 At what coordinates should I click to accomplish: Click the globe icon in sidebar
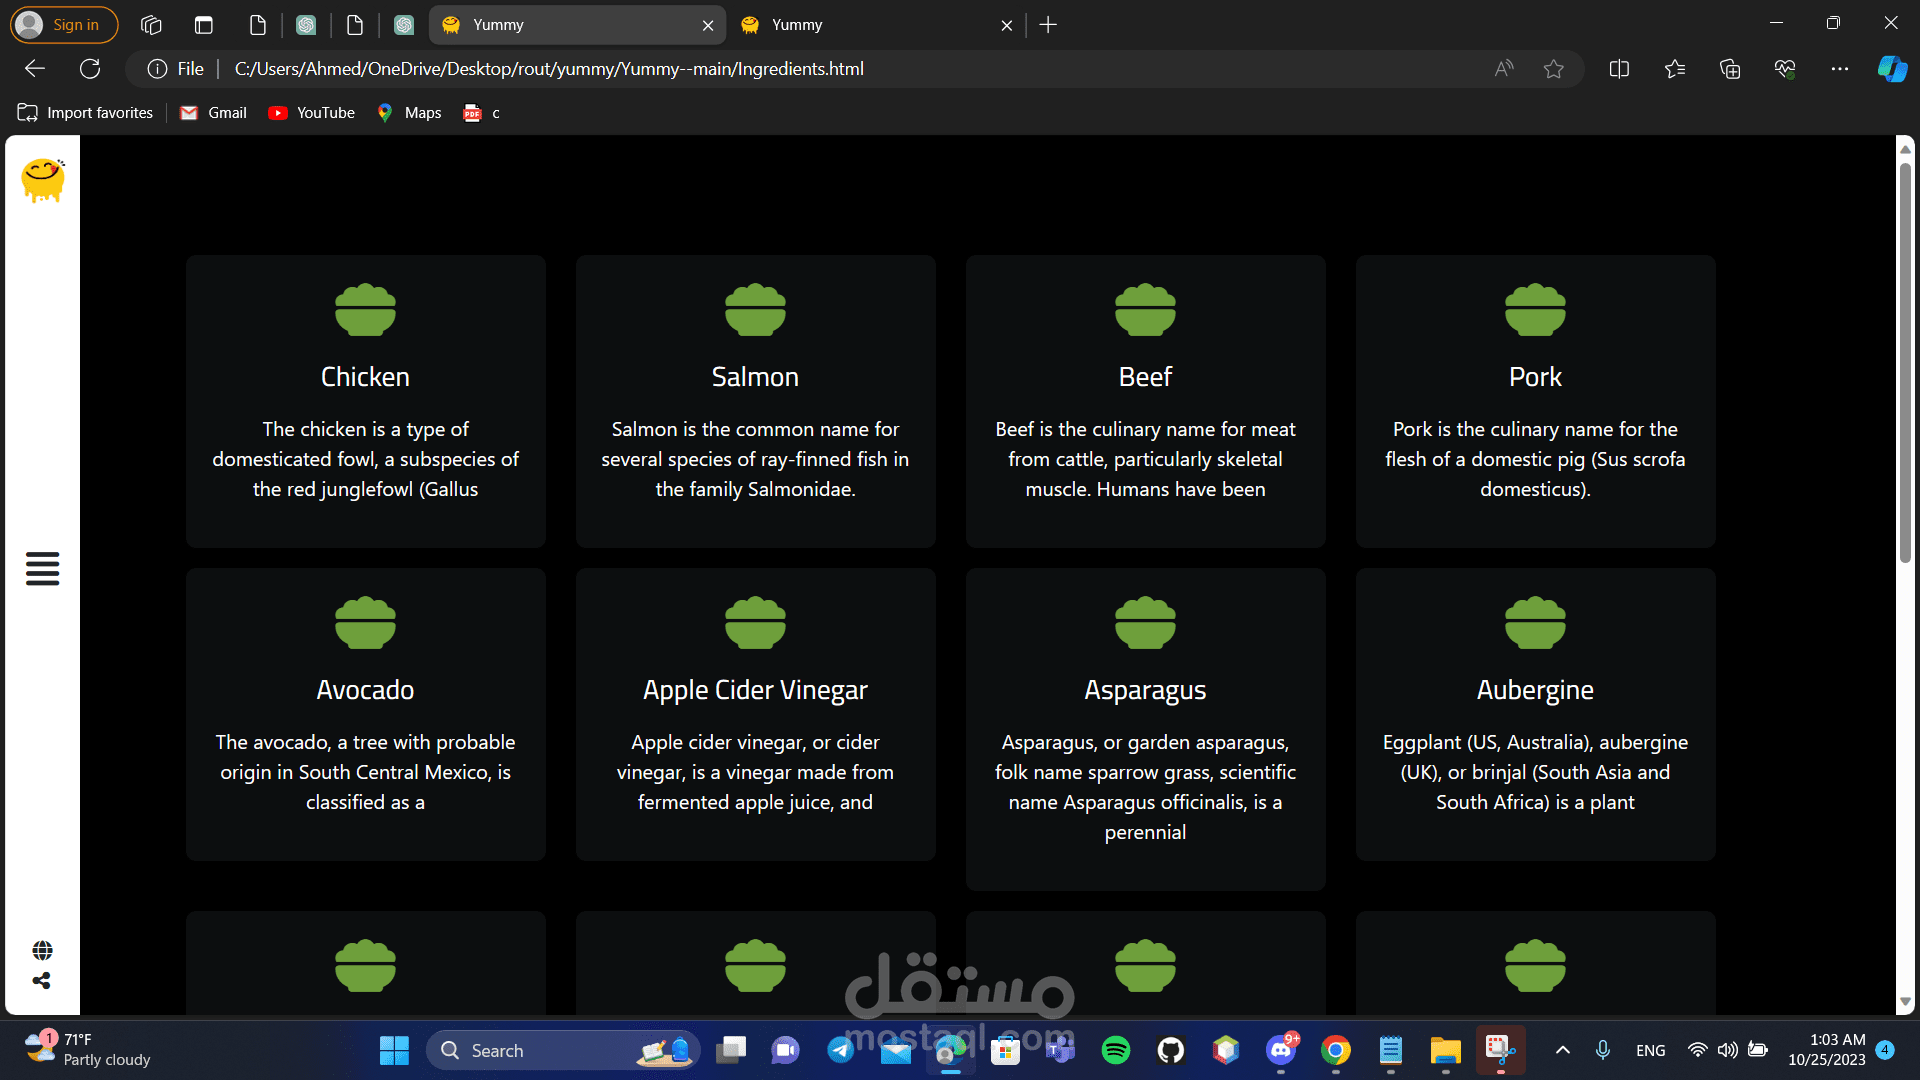pos(42,950)
